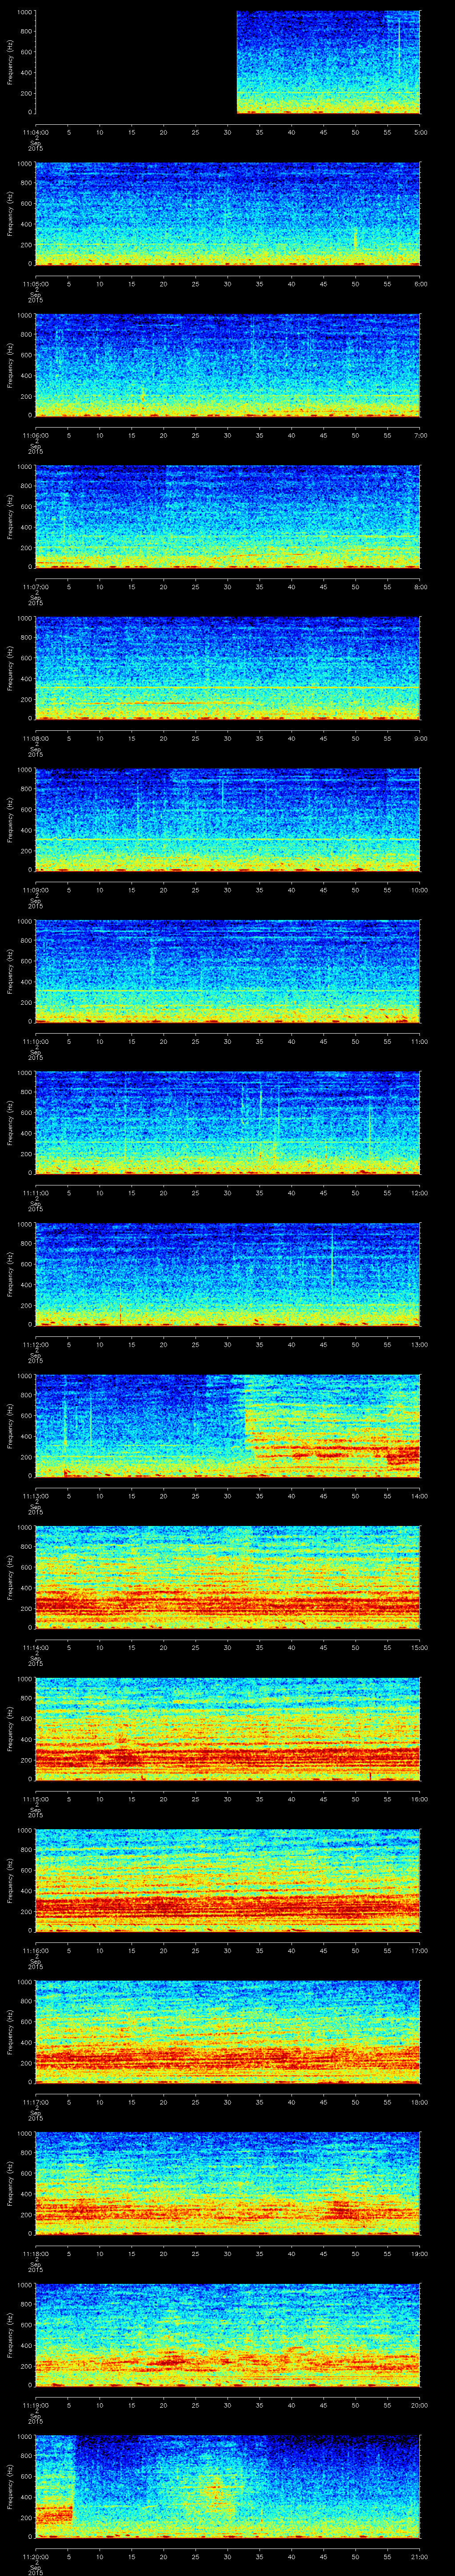
Task: Click the 11:19:00 spectrogram panel
Action: tap(227, 2335)
